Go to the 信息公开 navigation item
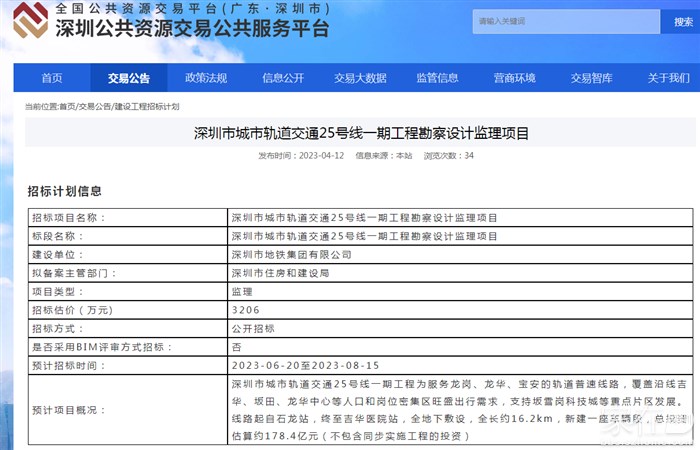The image size is (700, 450). pos(283,78)
